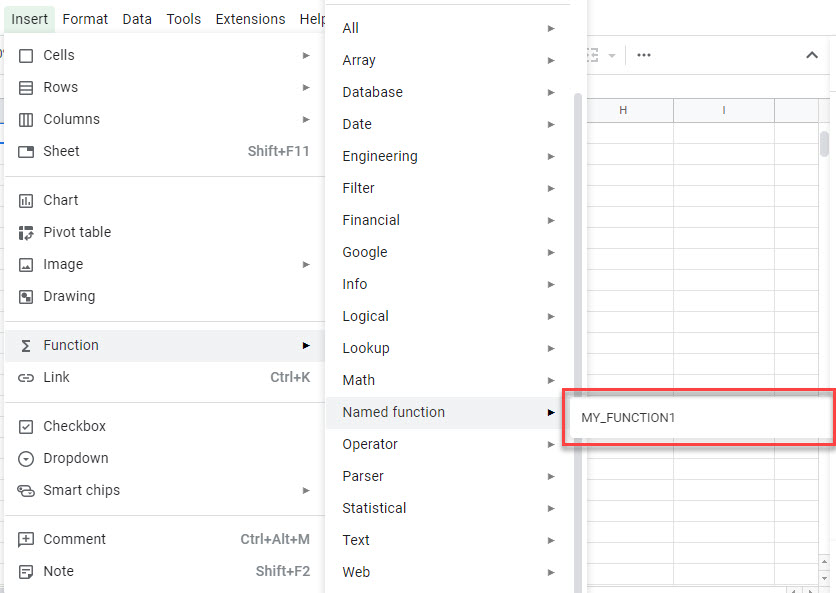Open the Format menu
The height and width of the screenshot is (593, 836).
[x=85, y=19]
